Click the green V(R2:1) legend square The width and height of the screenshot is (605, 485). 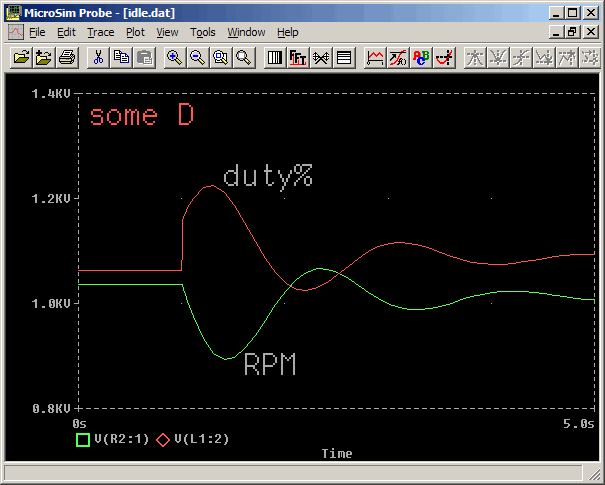click(82, 439)
